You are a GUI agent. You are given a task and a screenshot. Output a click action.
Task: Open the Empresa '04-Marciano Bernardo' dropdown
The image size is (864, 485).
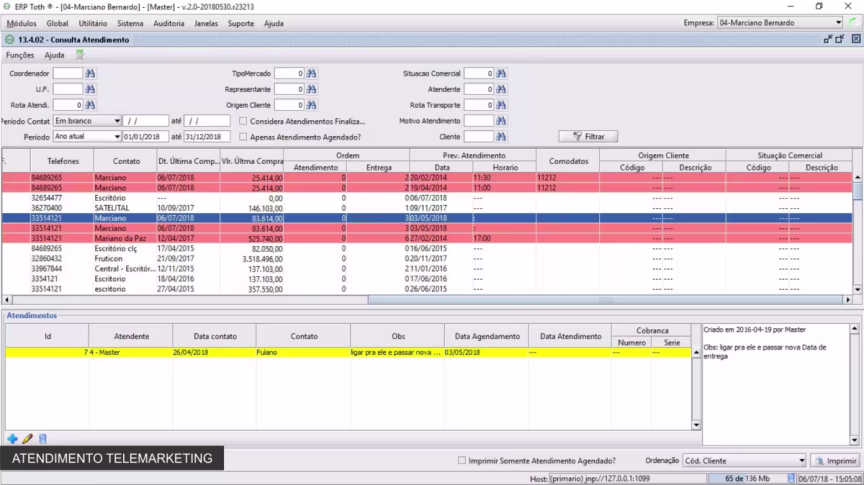pyautogui.click(x=837, y=22)
